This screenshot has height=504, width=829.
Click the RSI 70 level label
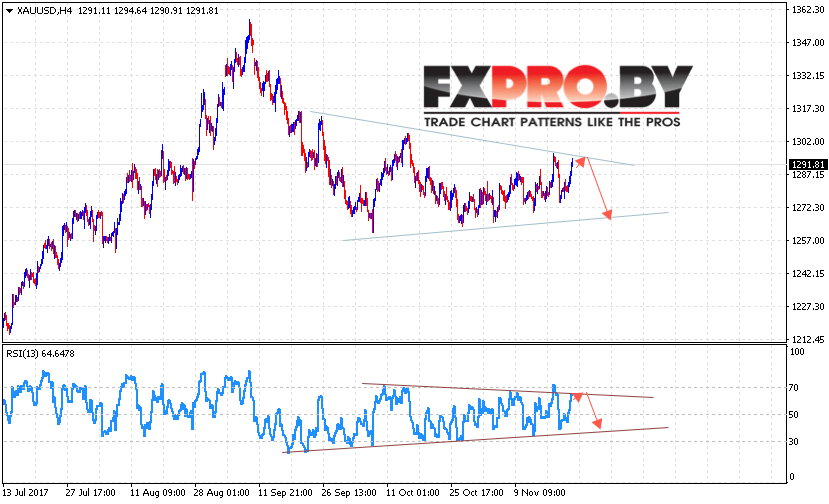coord(794,388)
